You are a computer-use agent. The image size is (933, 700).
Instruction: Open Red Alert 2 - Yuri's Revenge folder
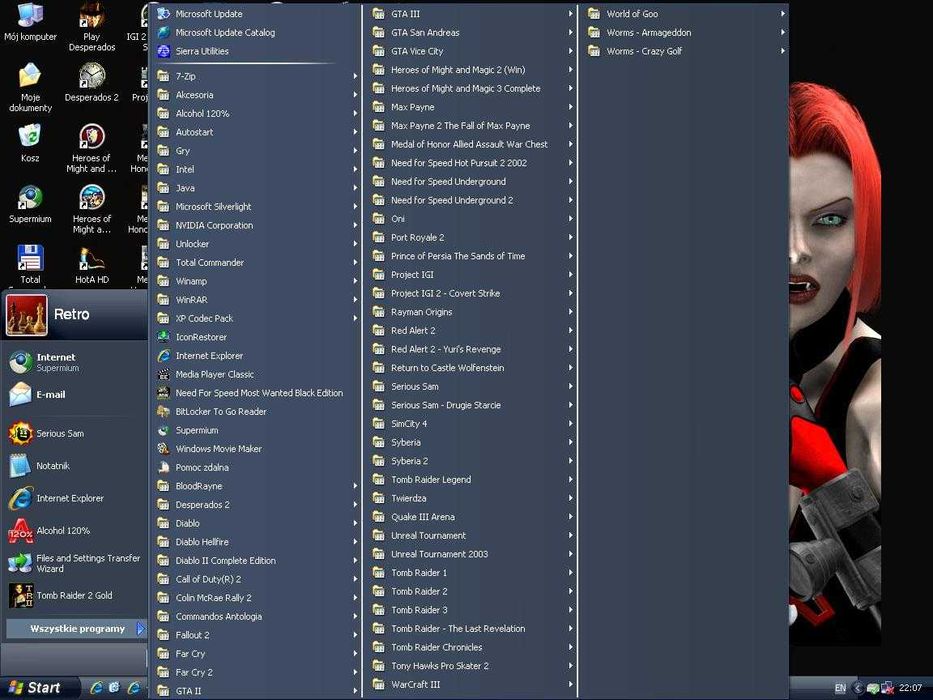pos(472,349)
